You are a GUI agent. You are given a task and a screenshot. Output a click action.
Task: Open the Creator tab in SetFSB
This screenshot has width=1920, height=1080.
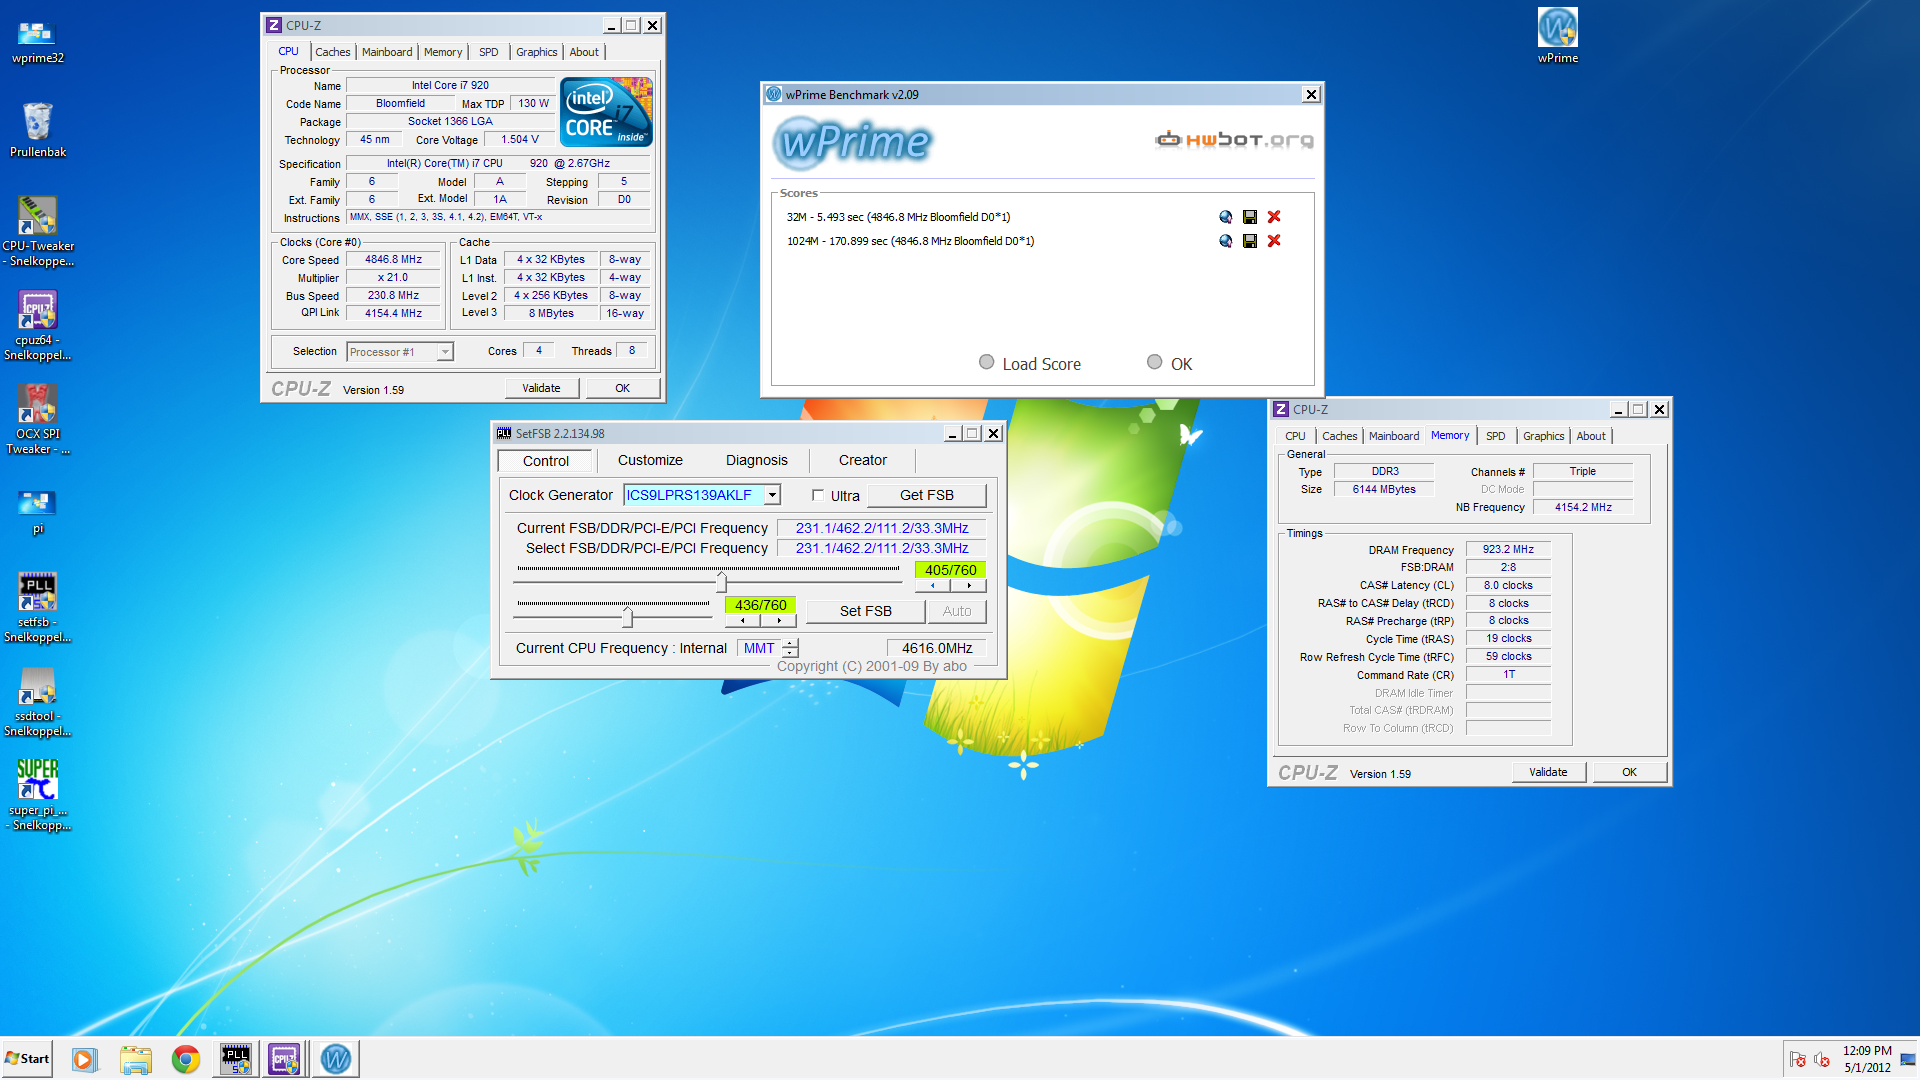pos(862,460)
